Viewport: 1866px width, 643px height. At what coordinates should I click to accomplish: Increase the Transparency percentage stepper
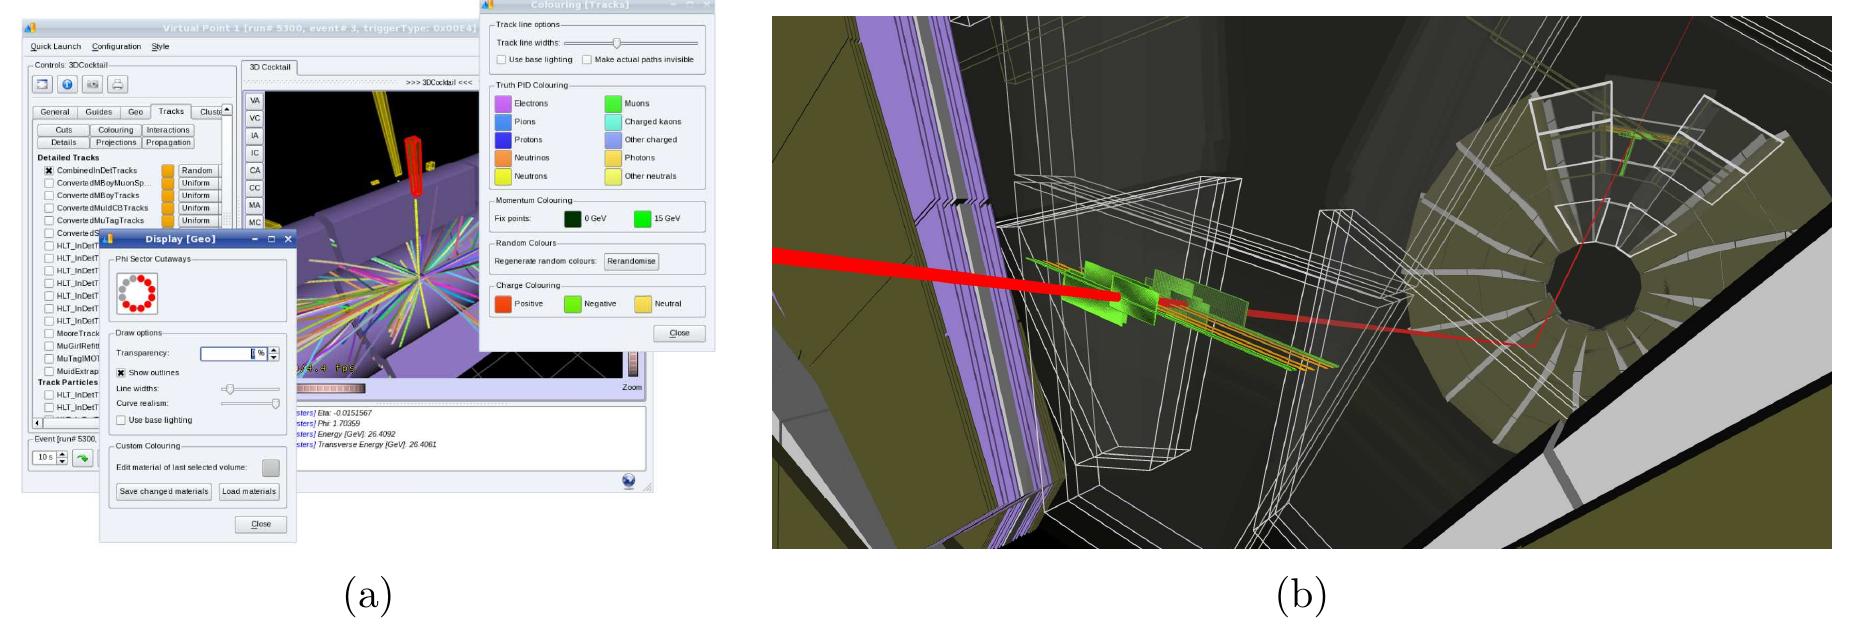click(274, 350)
